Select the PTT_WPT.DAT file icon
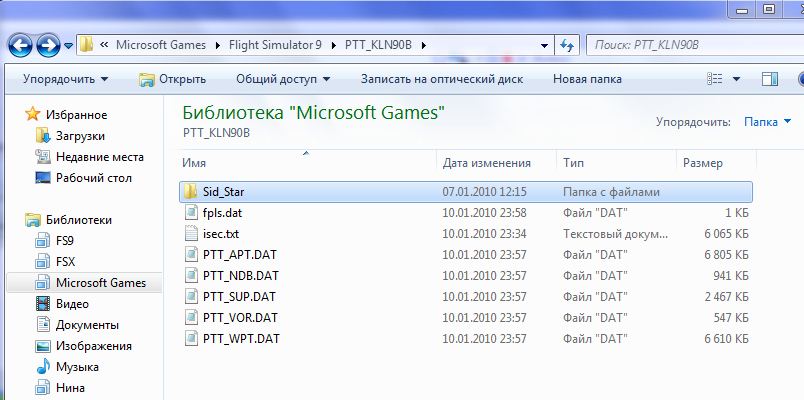Screen dimensions: 804x400 191,339
